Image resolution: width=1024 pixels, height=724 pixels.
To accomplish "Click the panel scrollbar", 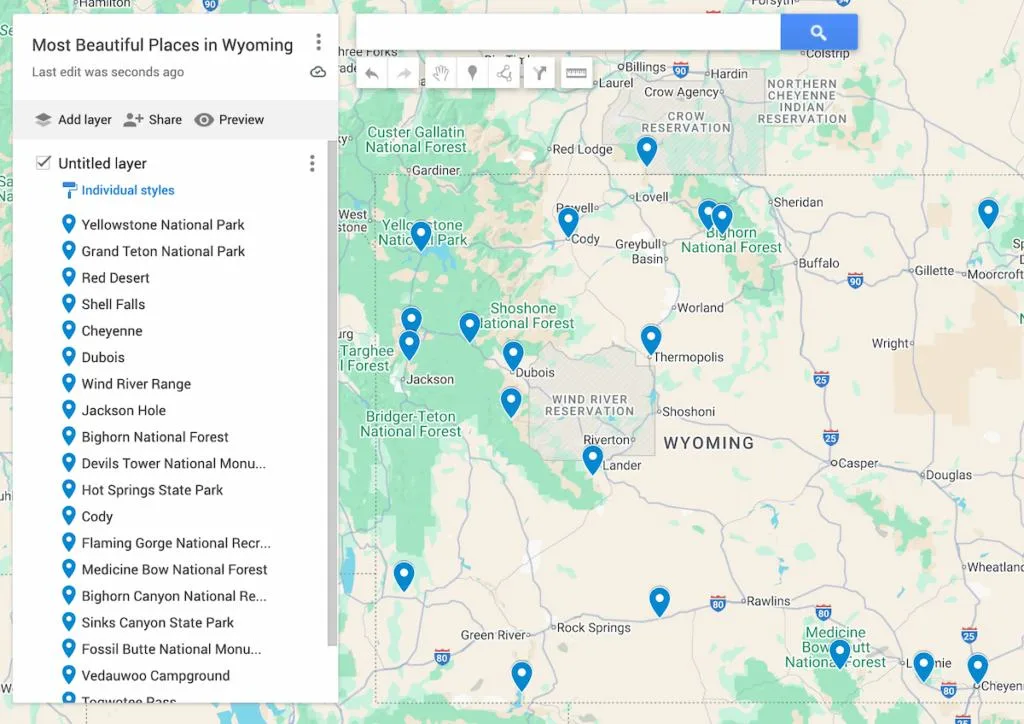I will pos(332,392).
